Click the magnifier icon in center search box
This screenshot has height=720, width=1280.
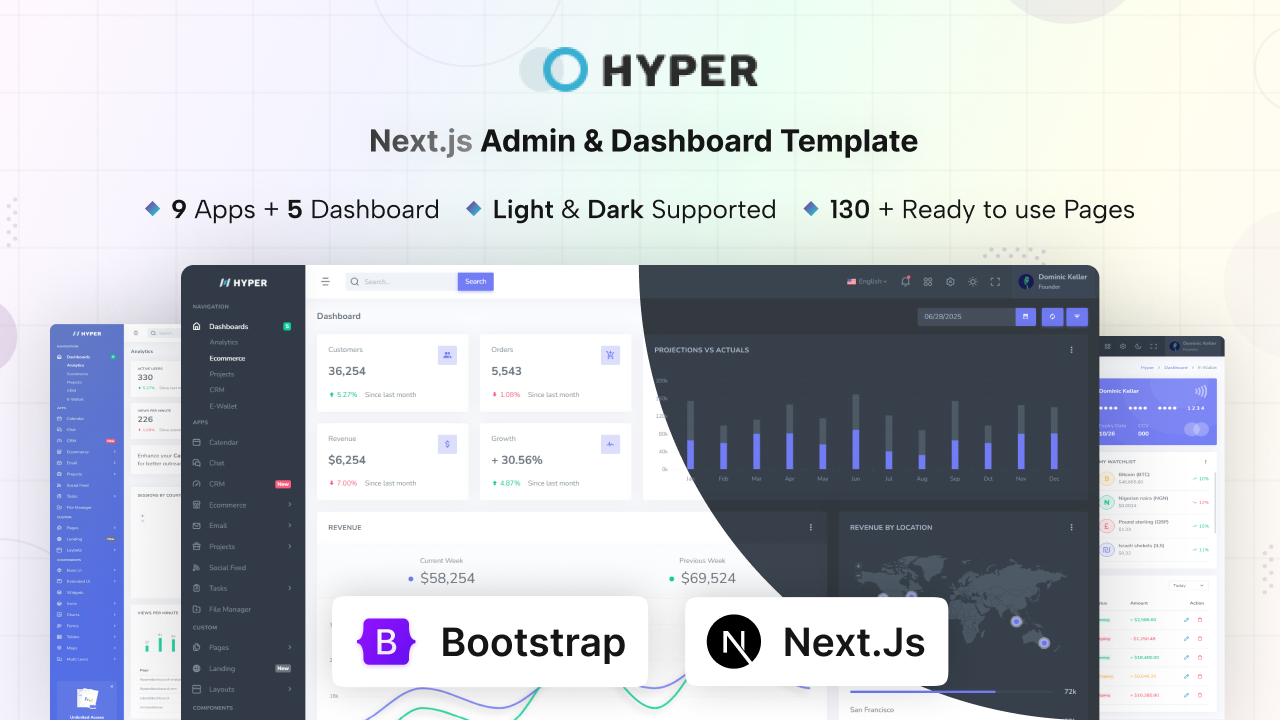[355, 282]
